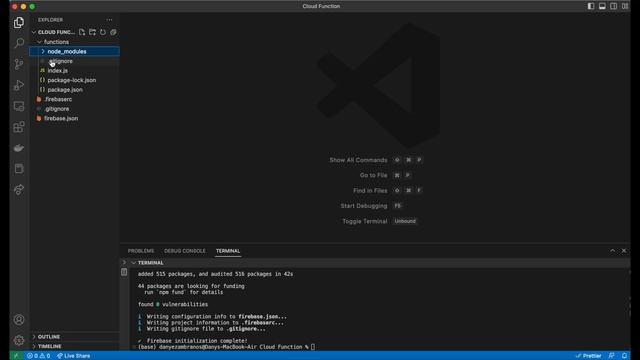Click Prettier in the status bar
This screenshot has width=640, height=360.
coord(588,356)
